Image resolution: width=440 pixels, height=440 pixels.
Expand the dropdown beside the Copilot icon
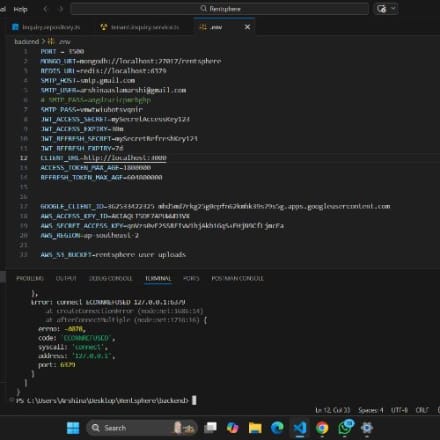click(393, 8)
